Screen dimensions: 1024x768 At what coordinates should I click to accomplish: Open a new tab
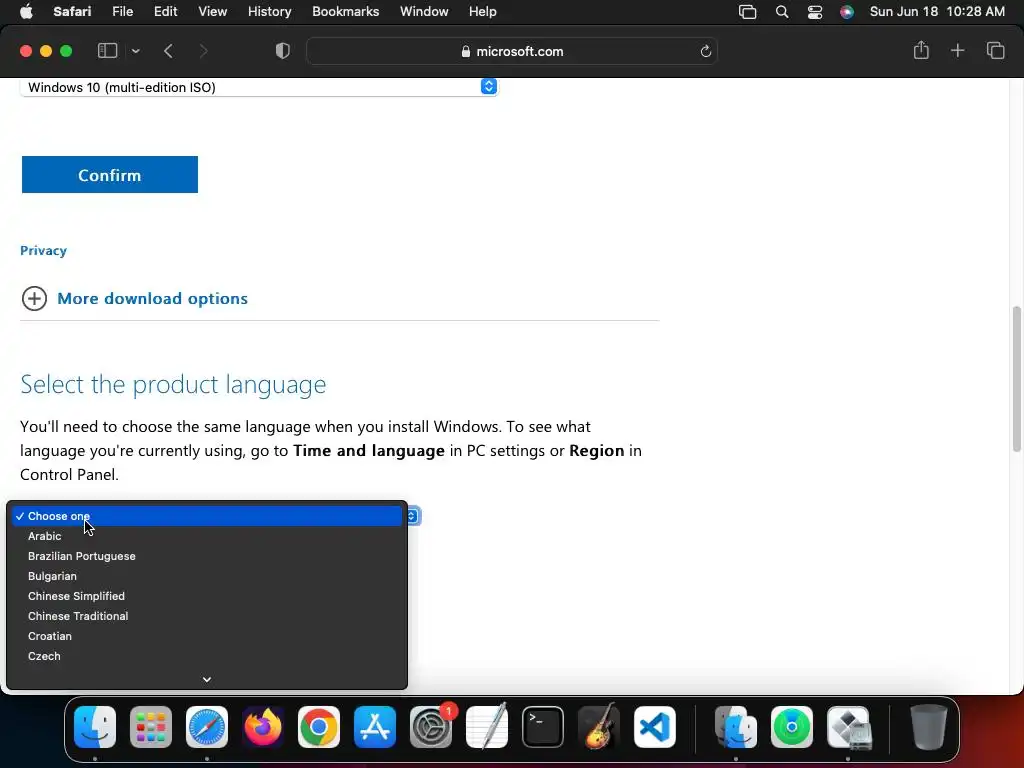pos(957,50)
